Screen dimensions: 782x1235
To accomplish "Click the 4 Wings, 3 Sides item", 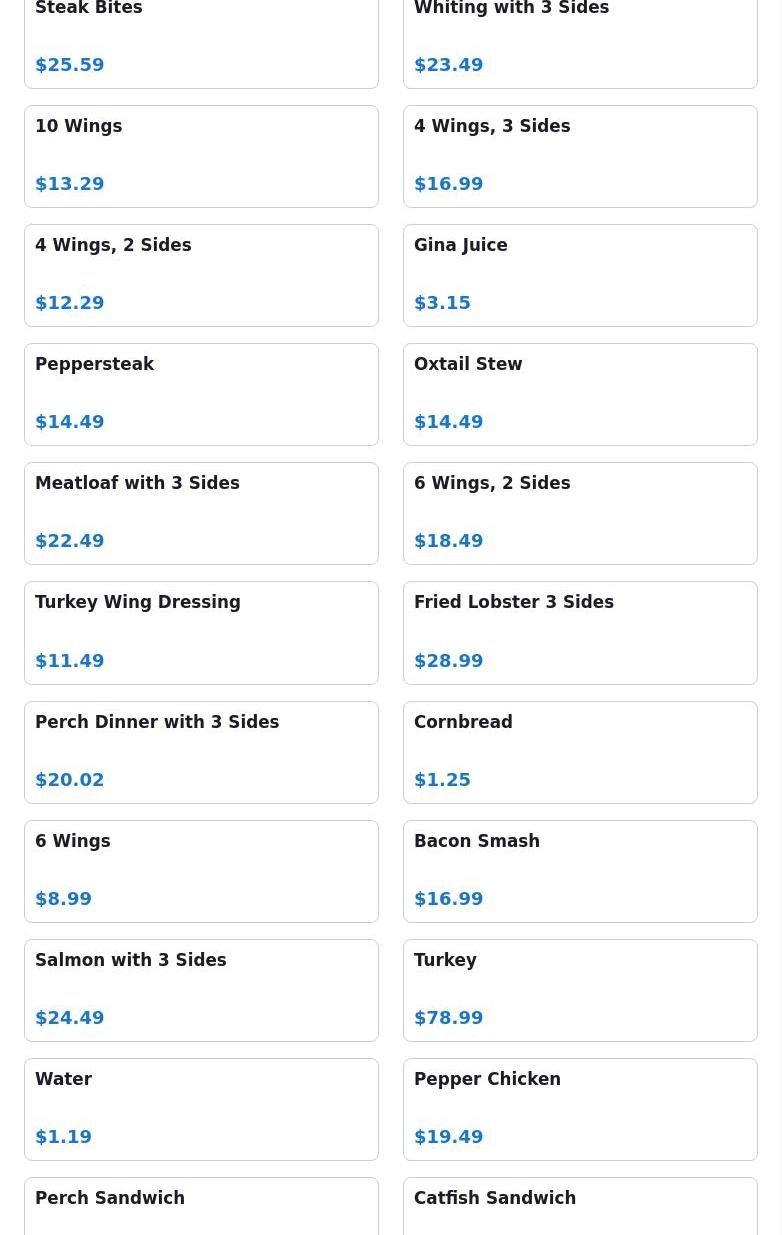I will click(x=580, y=156).
